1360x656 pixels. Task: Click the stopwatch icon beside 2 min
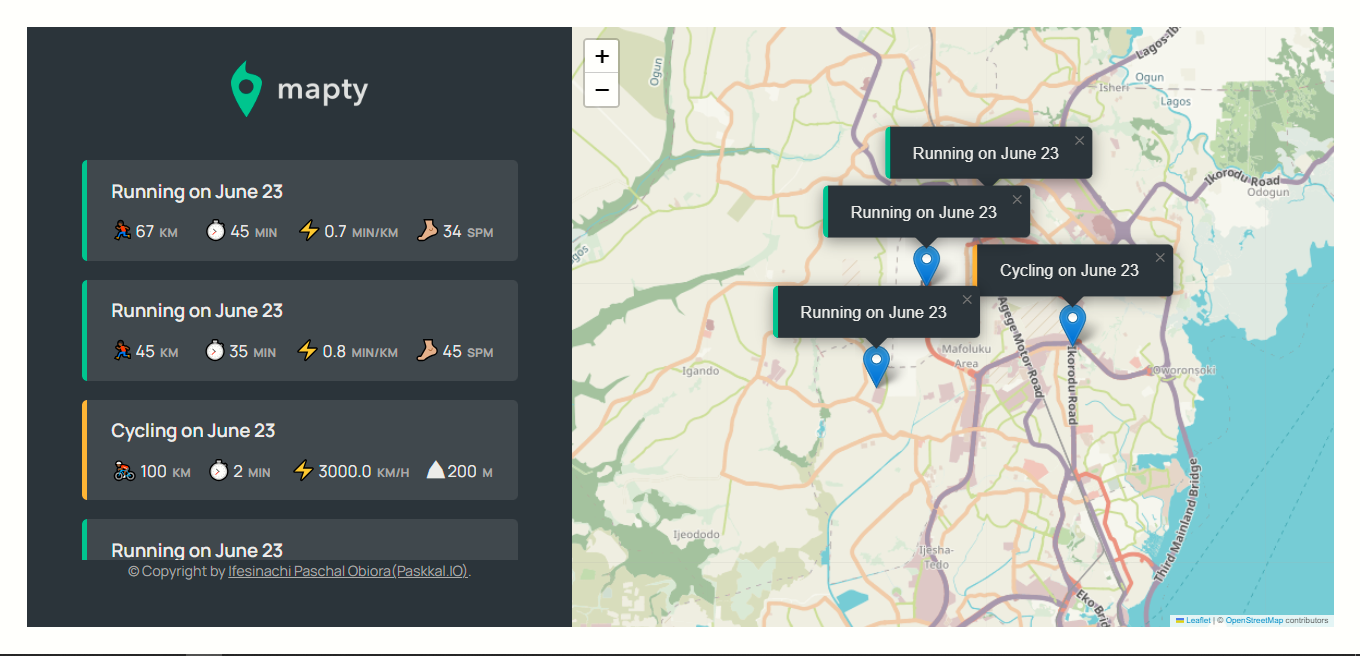click(x=218, y=471)
